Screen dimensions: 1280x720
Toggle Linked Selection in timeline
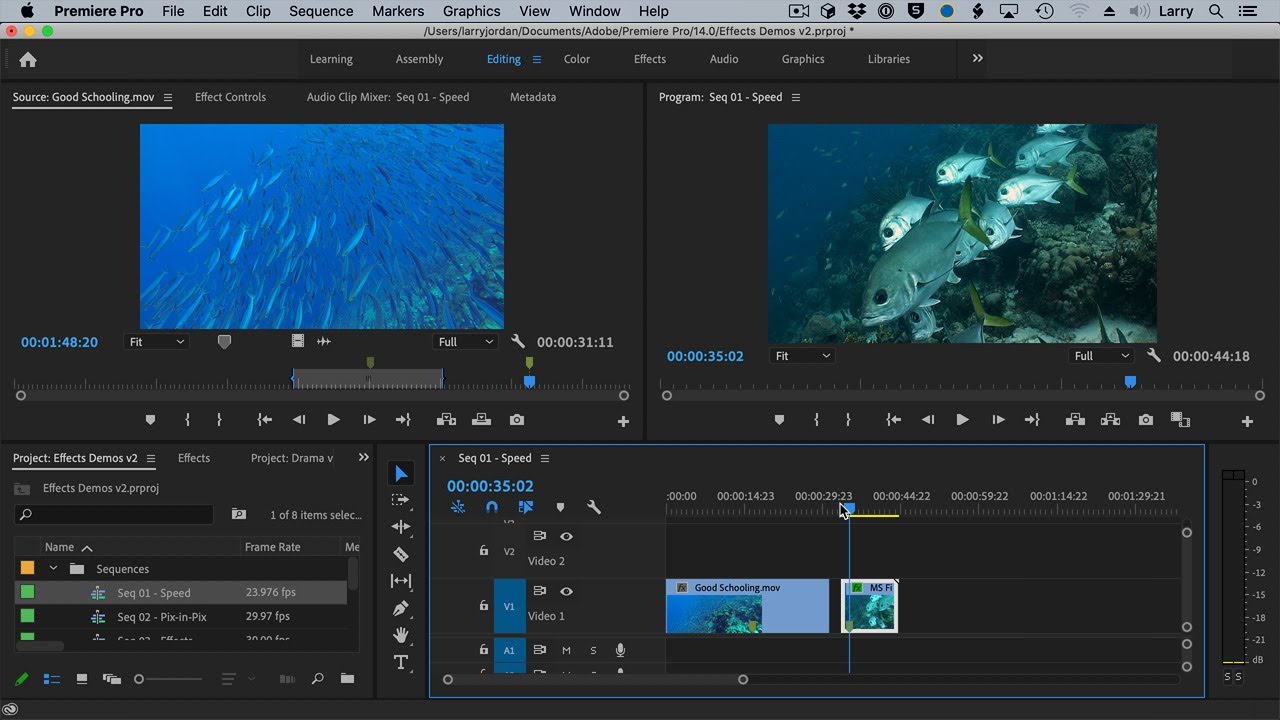click(526, 507)
